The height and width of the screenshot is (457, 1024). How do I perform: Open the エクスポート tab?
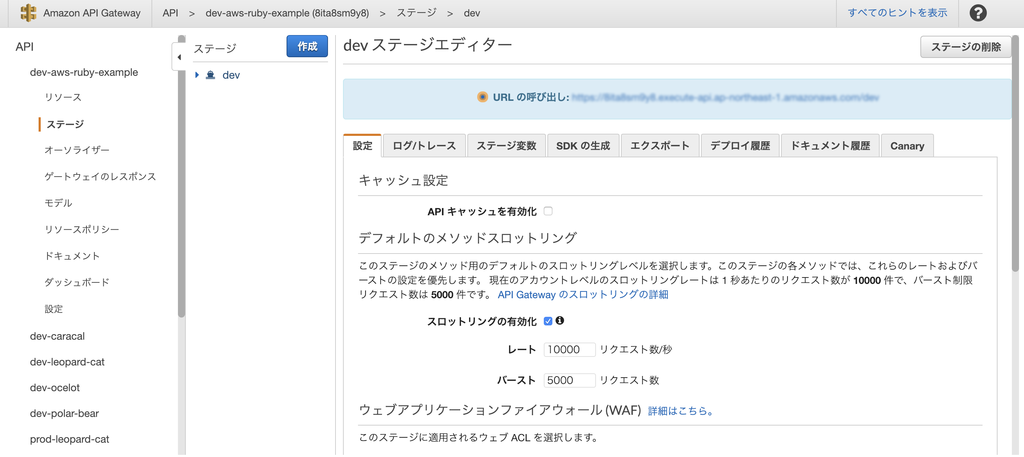[660, 146]
